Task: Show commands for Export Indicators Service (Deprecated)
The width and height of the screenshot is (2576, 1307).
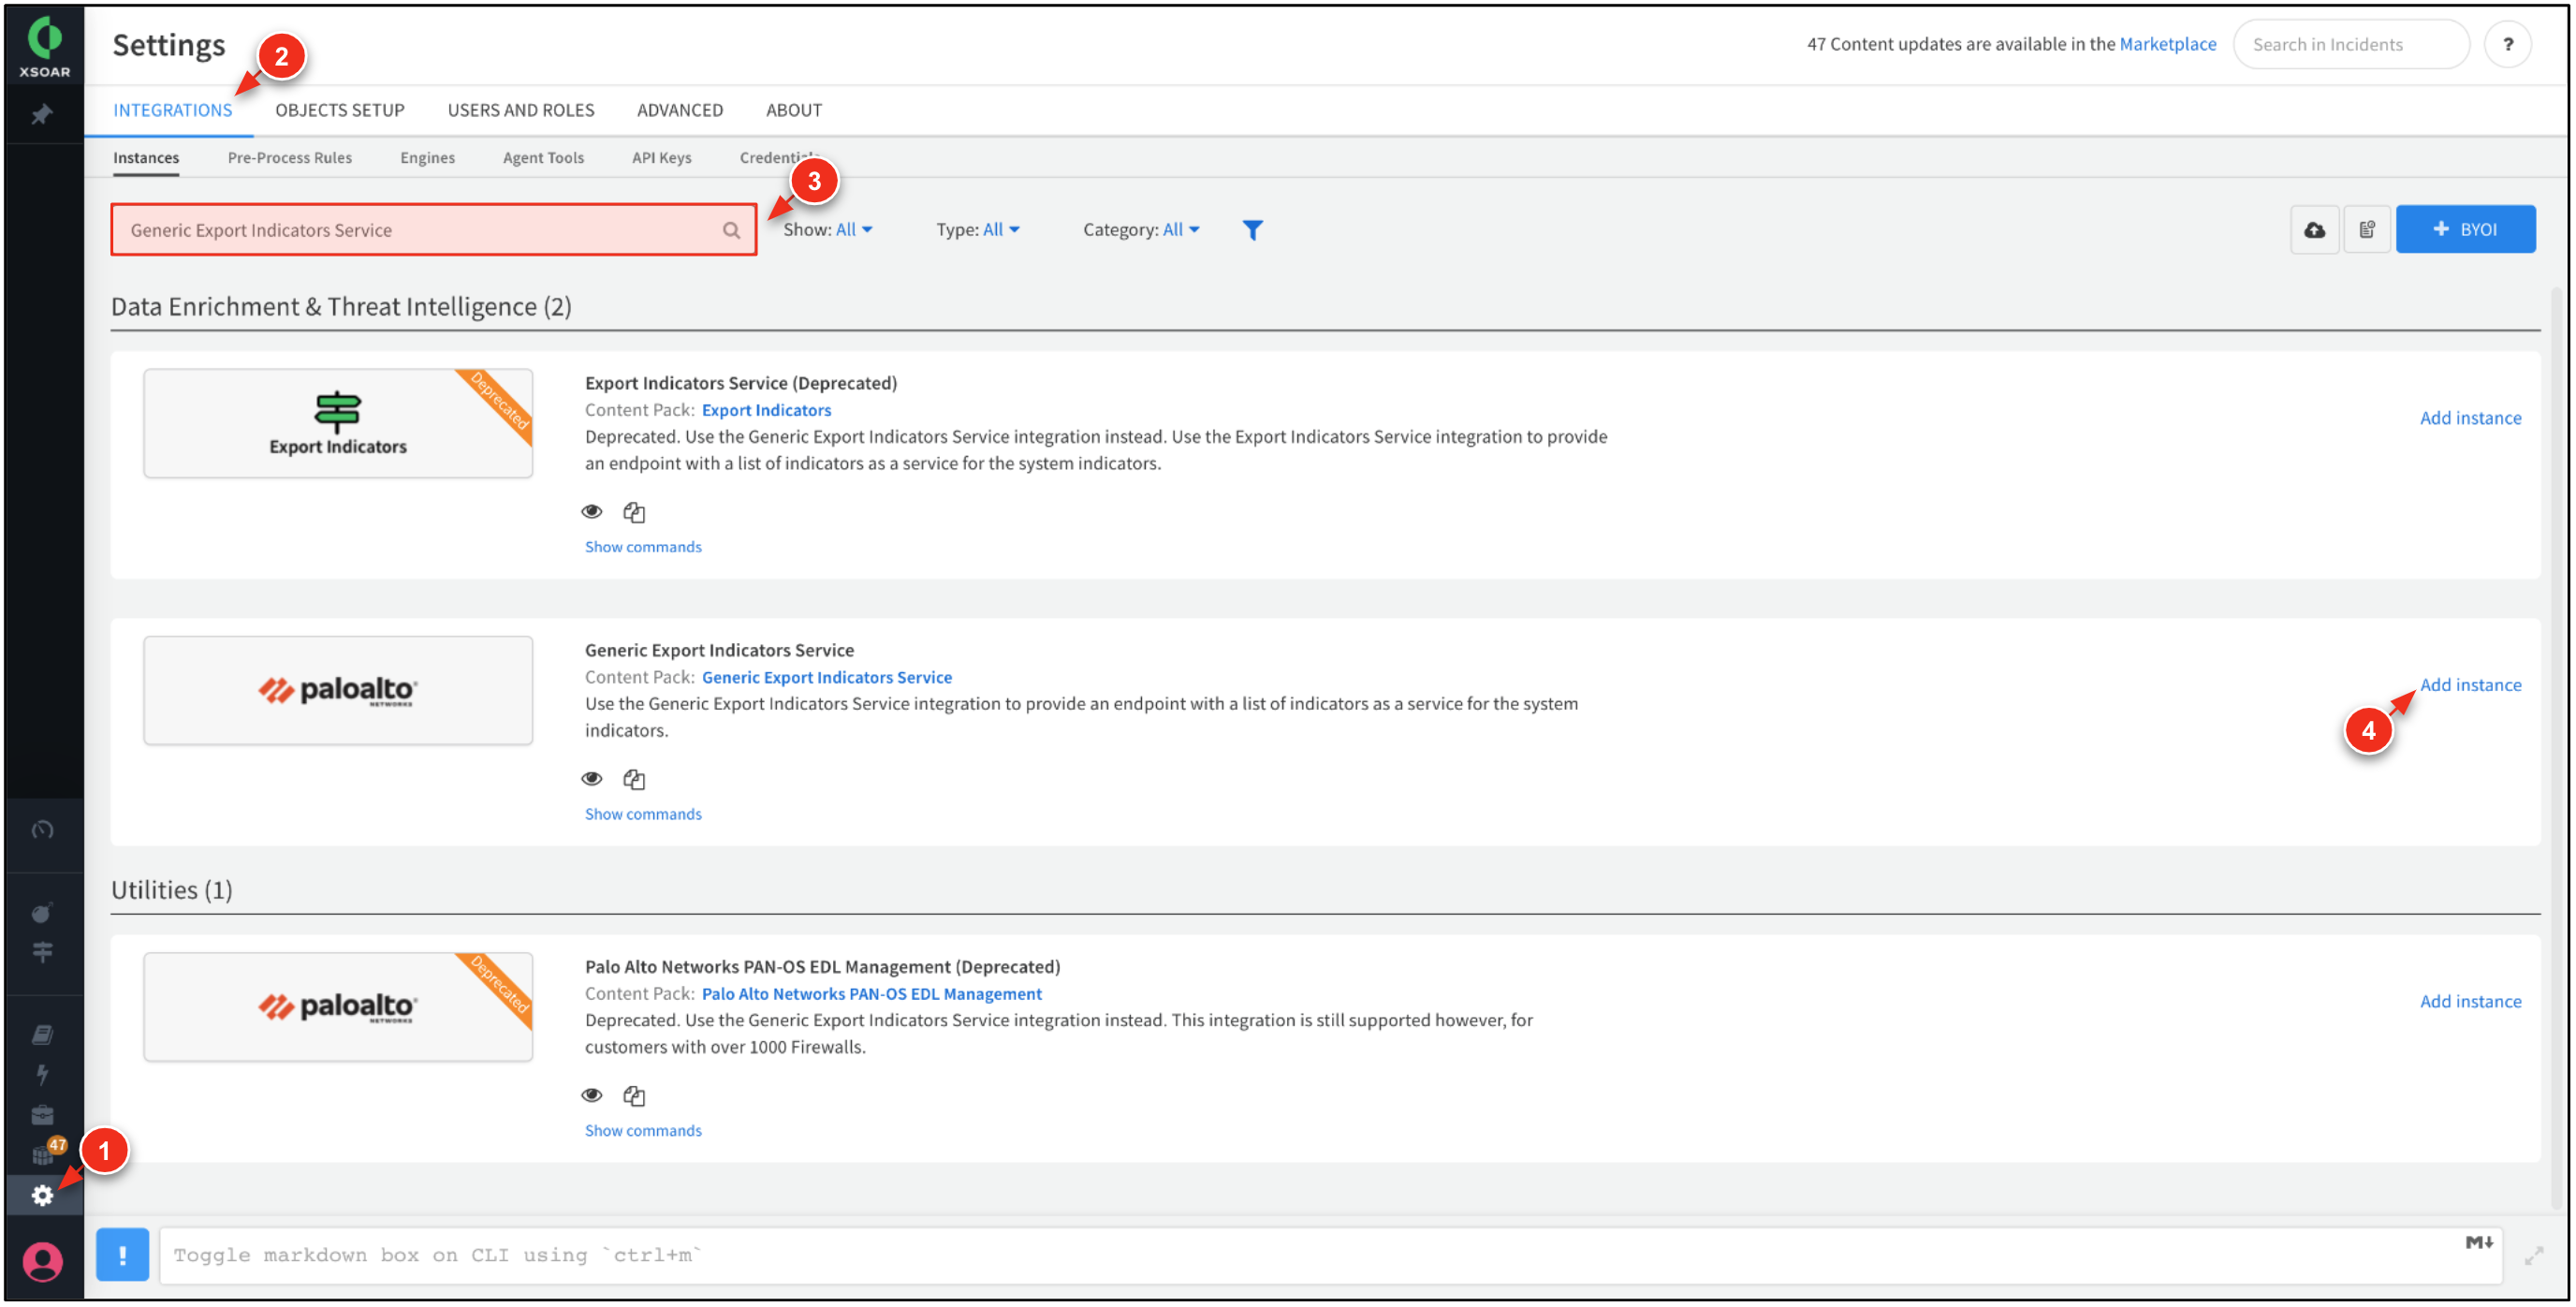Action: [x=643, y=547]
